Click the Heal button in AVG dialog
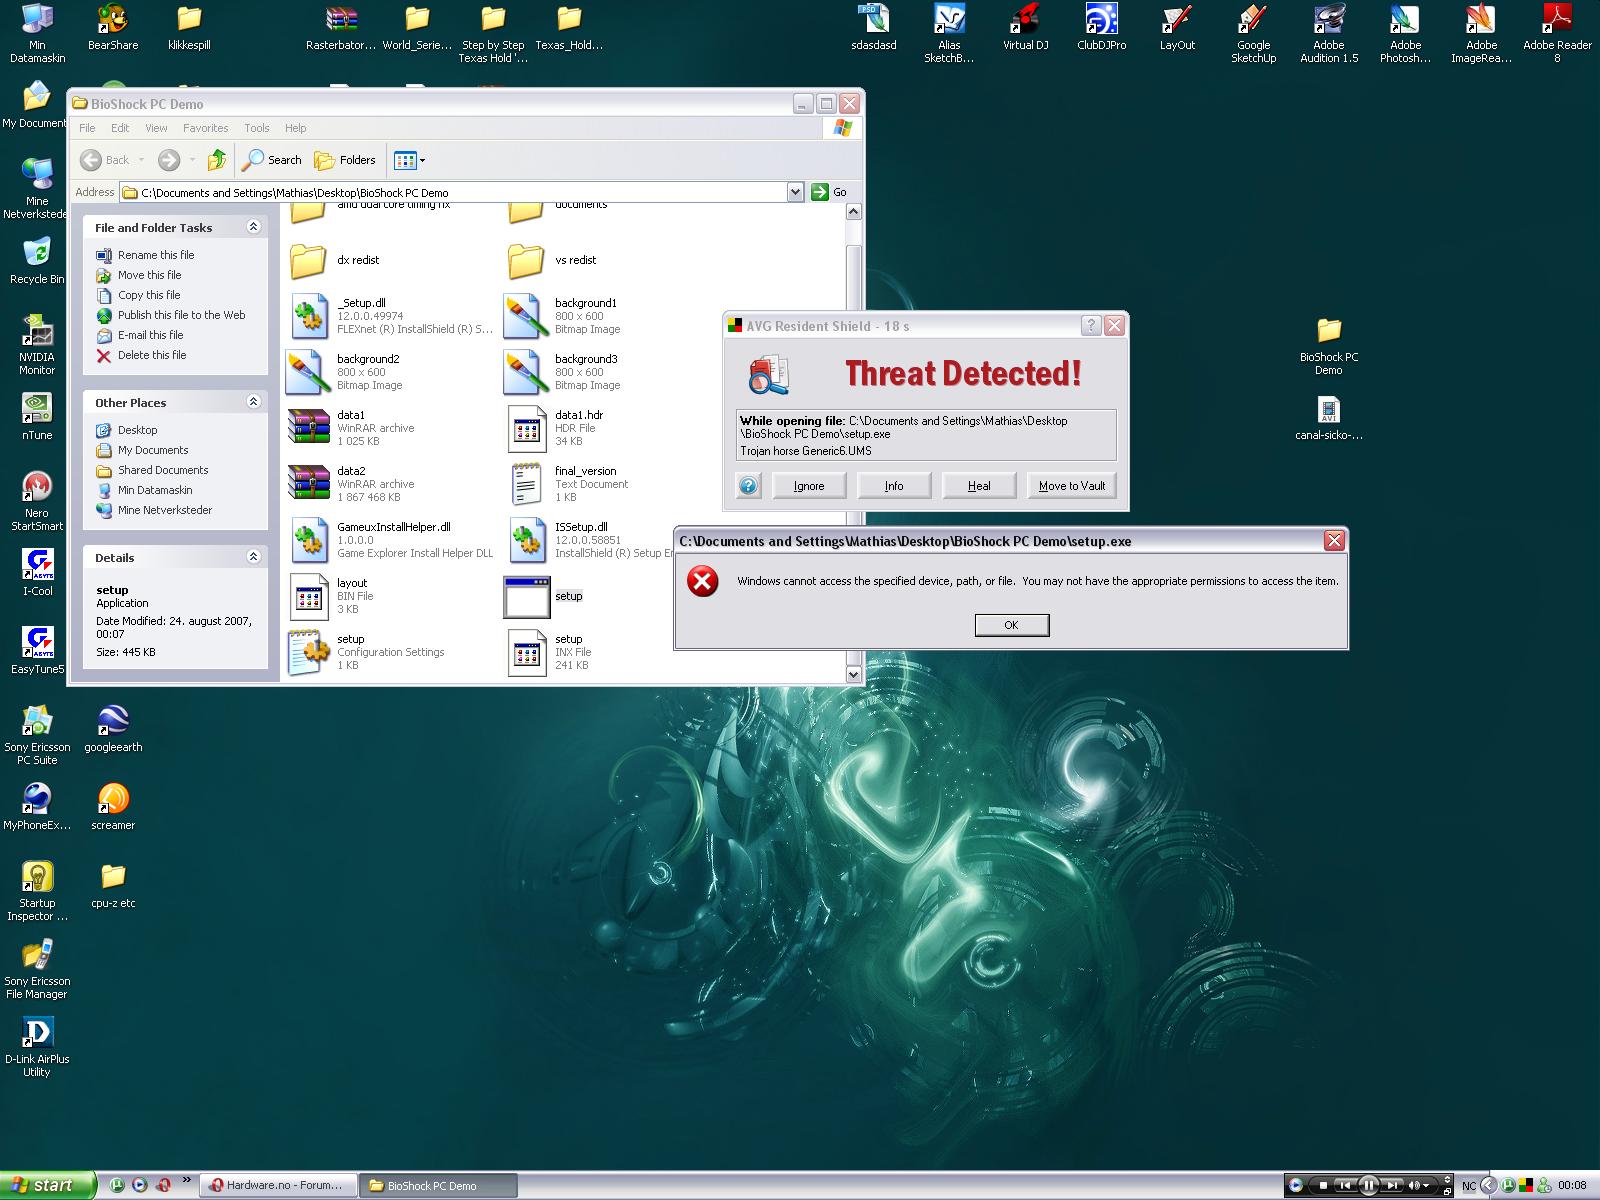Viewport: 1600px width, 1200px height. click(x=979, y=486)
